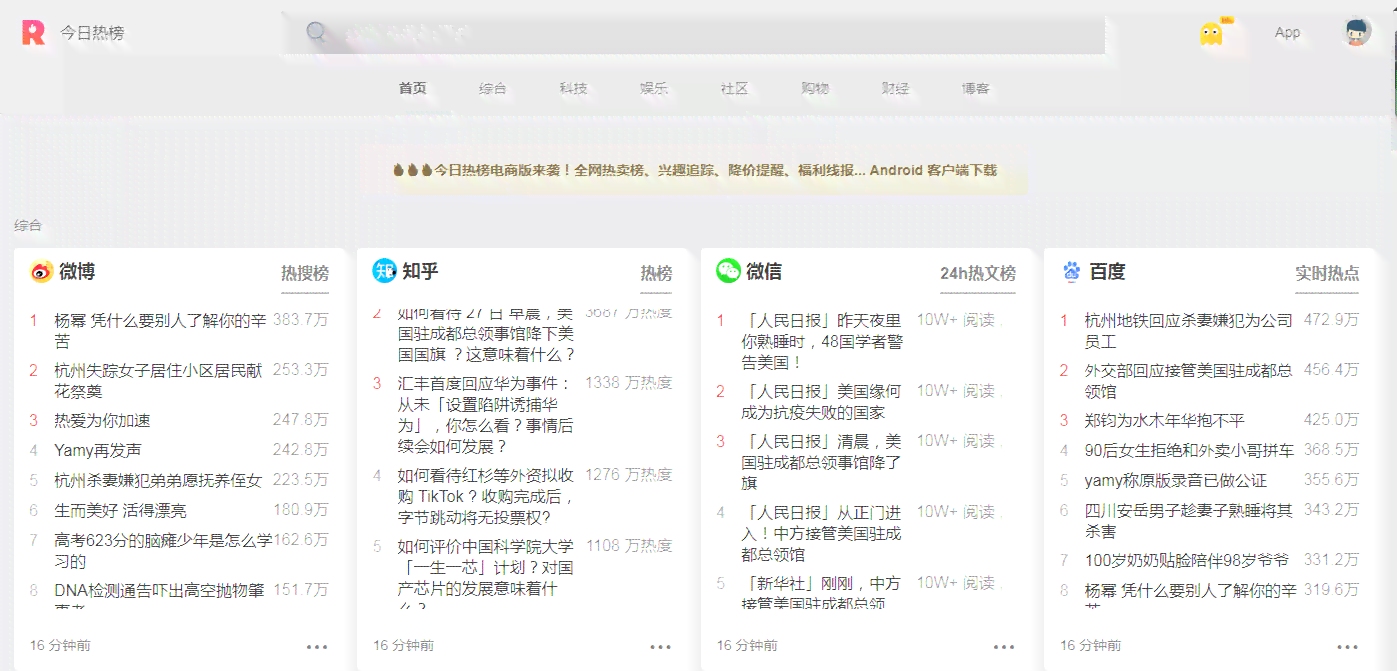Open 知乎 热榜 list link
The width and height of the screenshot is (1397, 671).
656,273
